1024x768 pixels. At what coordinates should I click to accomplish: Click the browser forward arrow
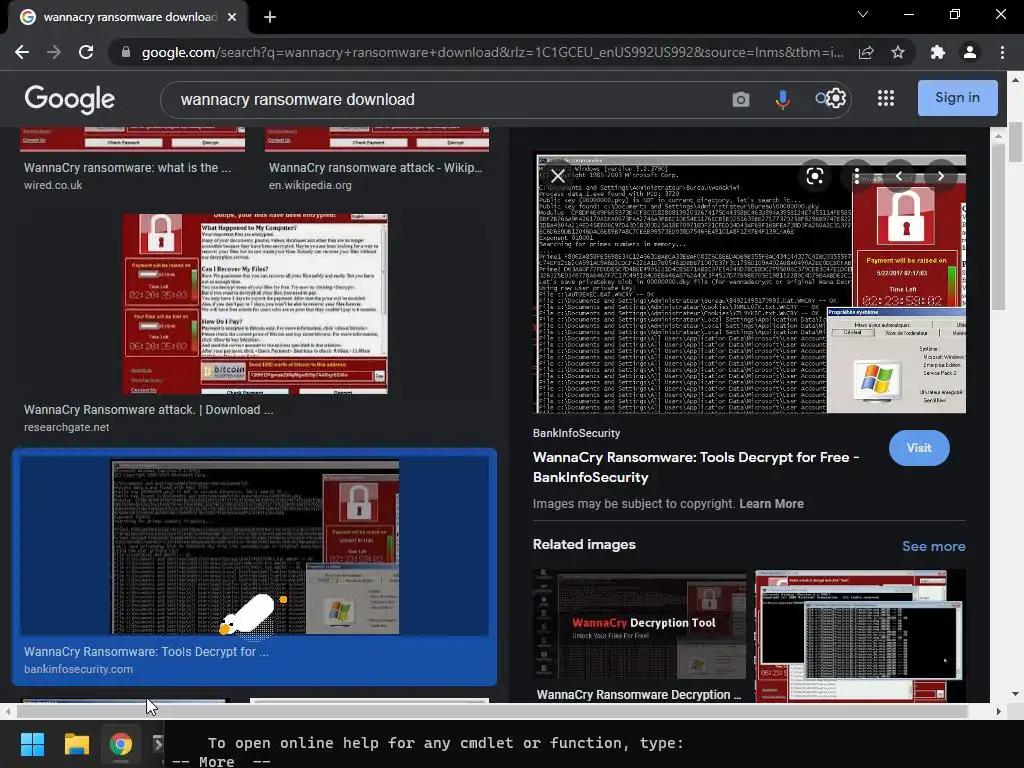tap(54, 52)
